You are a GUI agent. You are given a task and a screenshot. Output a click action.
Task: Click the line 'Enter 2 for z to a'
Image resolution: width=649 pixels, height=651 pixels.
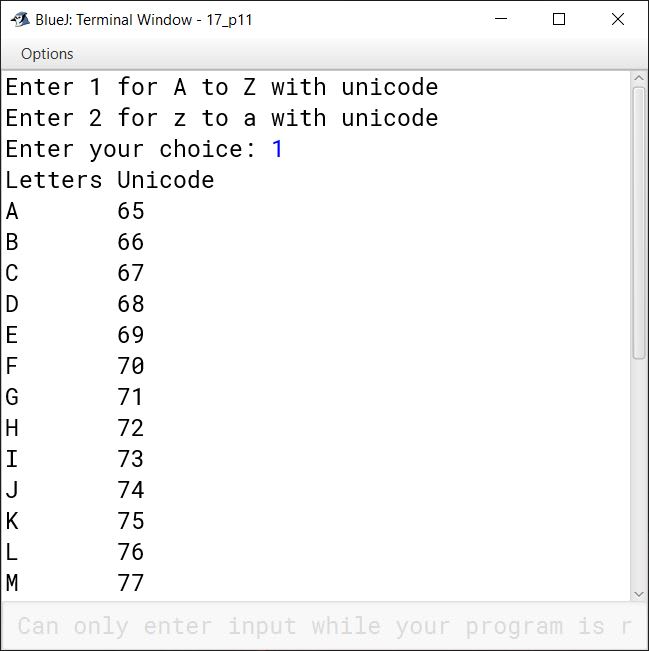[221, 118]
